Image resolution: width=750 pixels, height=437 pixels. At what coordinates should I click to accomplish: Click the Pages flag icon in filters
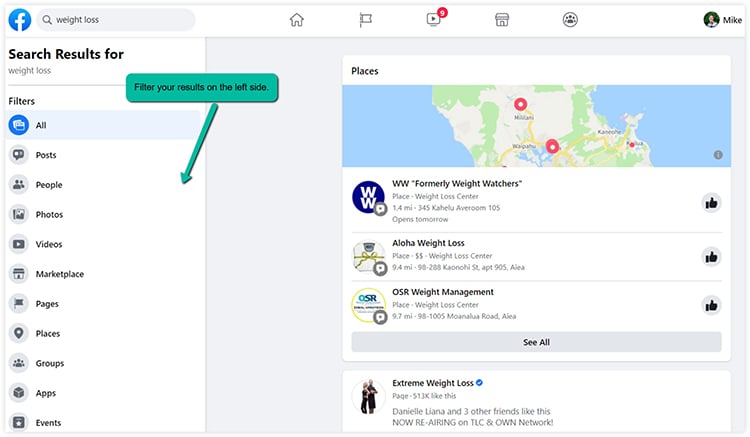pos(19,304)
